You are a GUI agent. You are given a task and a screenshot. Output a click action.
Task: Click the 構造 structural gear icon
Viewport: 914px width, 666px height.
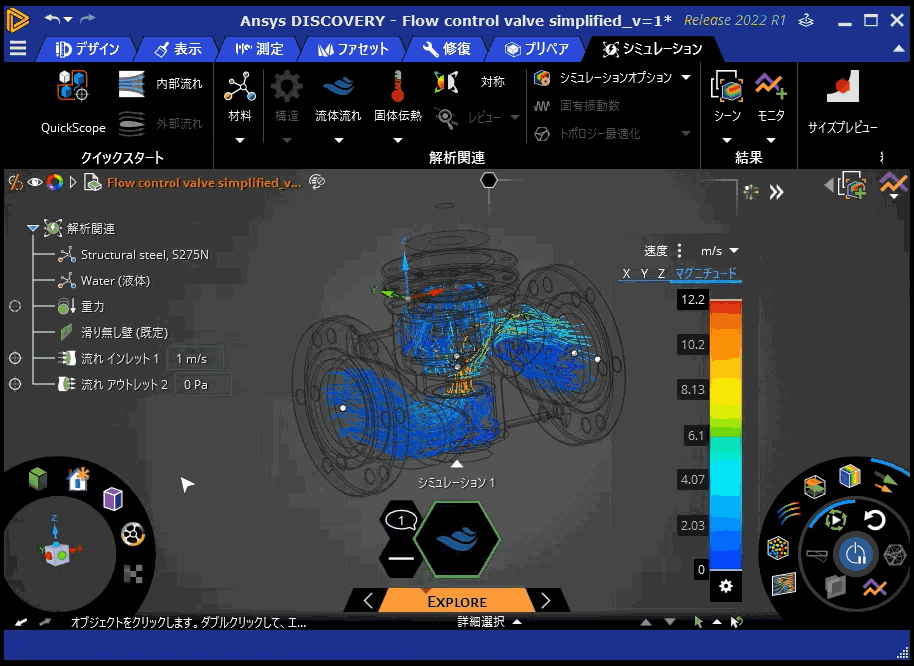(286, 86)
